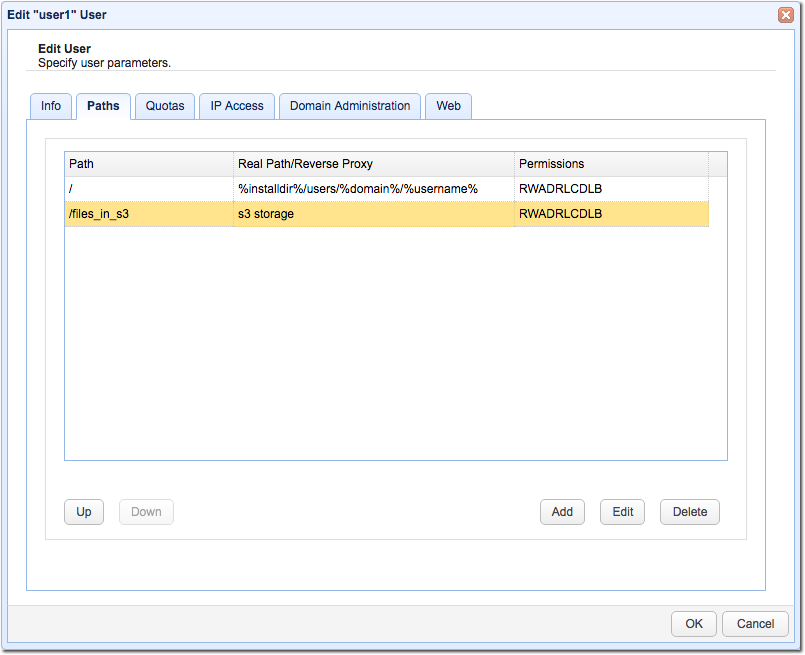Switch to the Web tab
Viewport: 805px width, 655px height.
pyautogui.click(x=448, y=106)
